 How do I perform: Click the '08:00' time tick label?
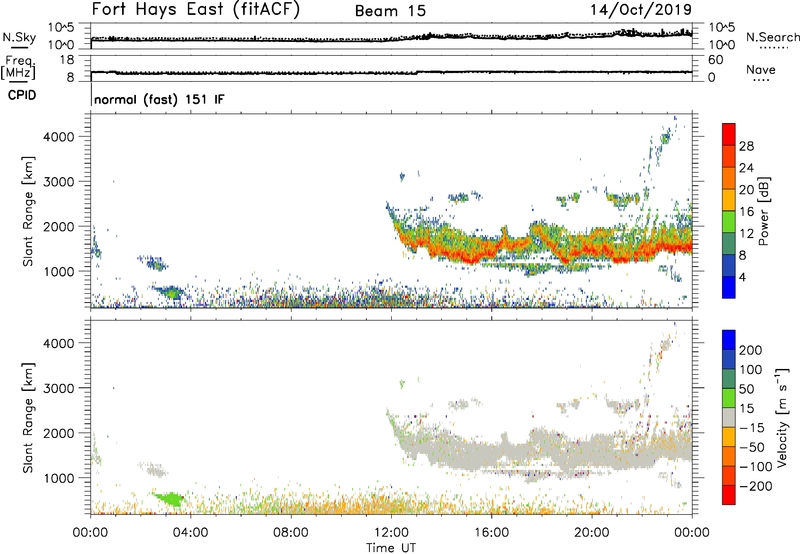pyautogui.click(x=291, y=533)
